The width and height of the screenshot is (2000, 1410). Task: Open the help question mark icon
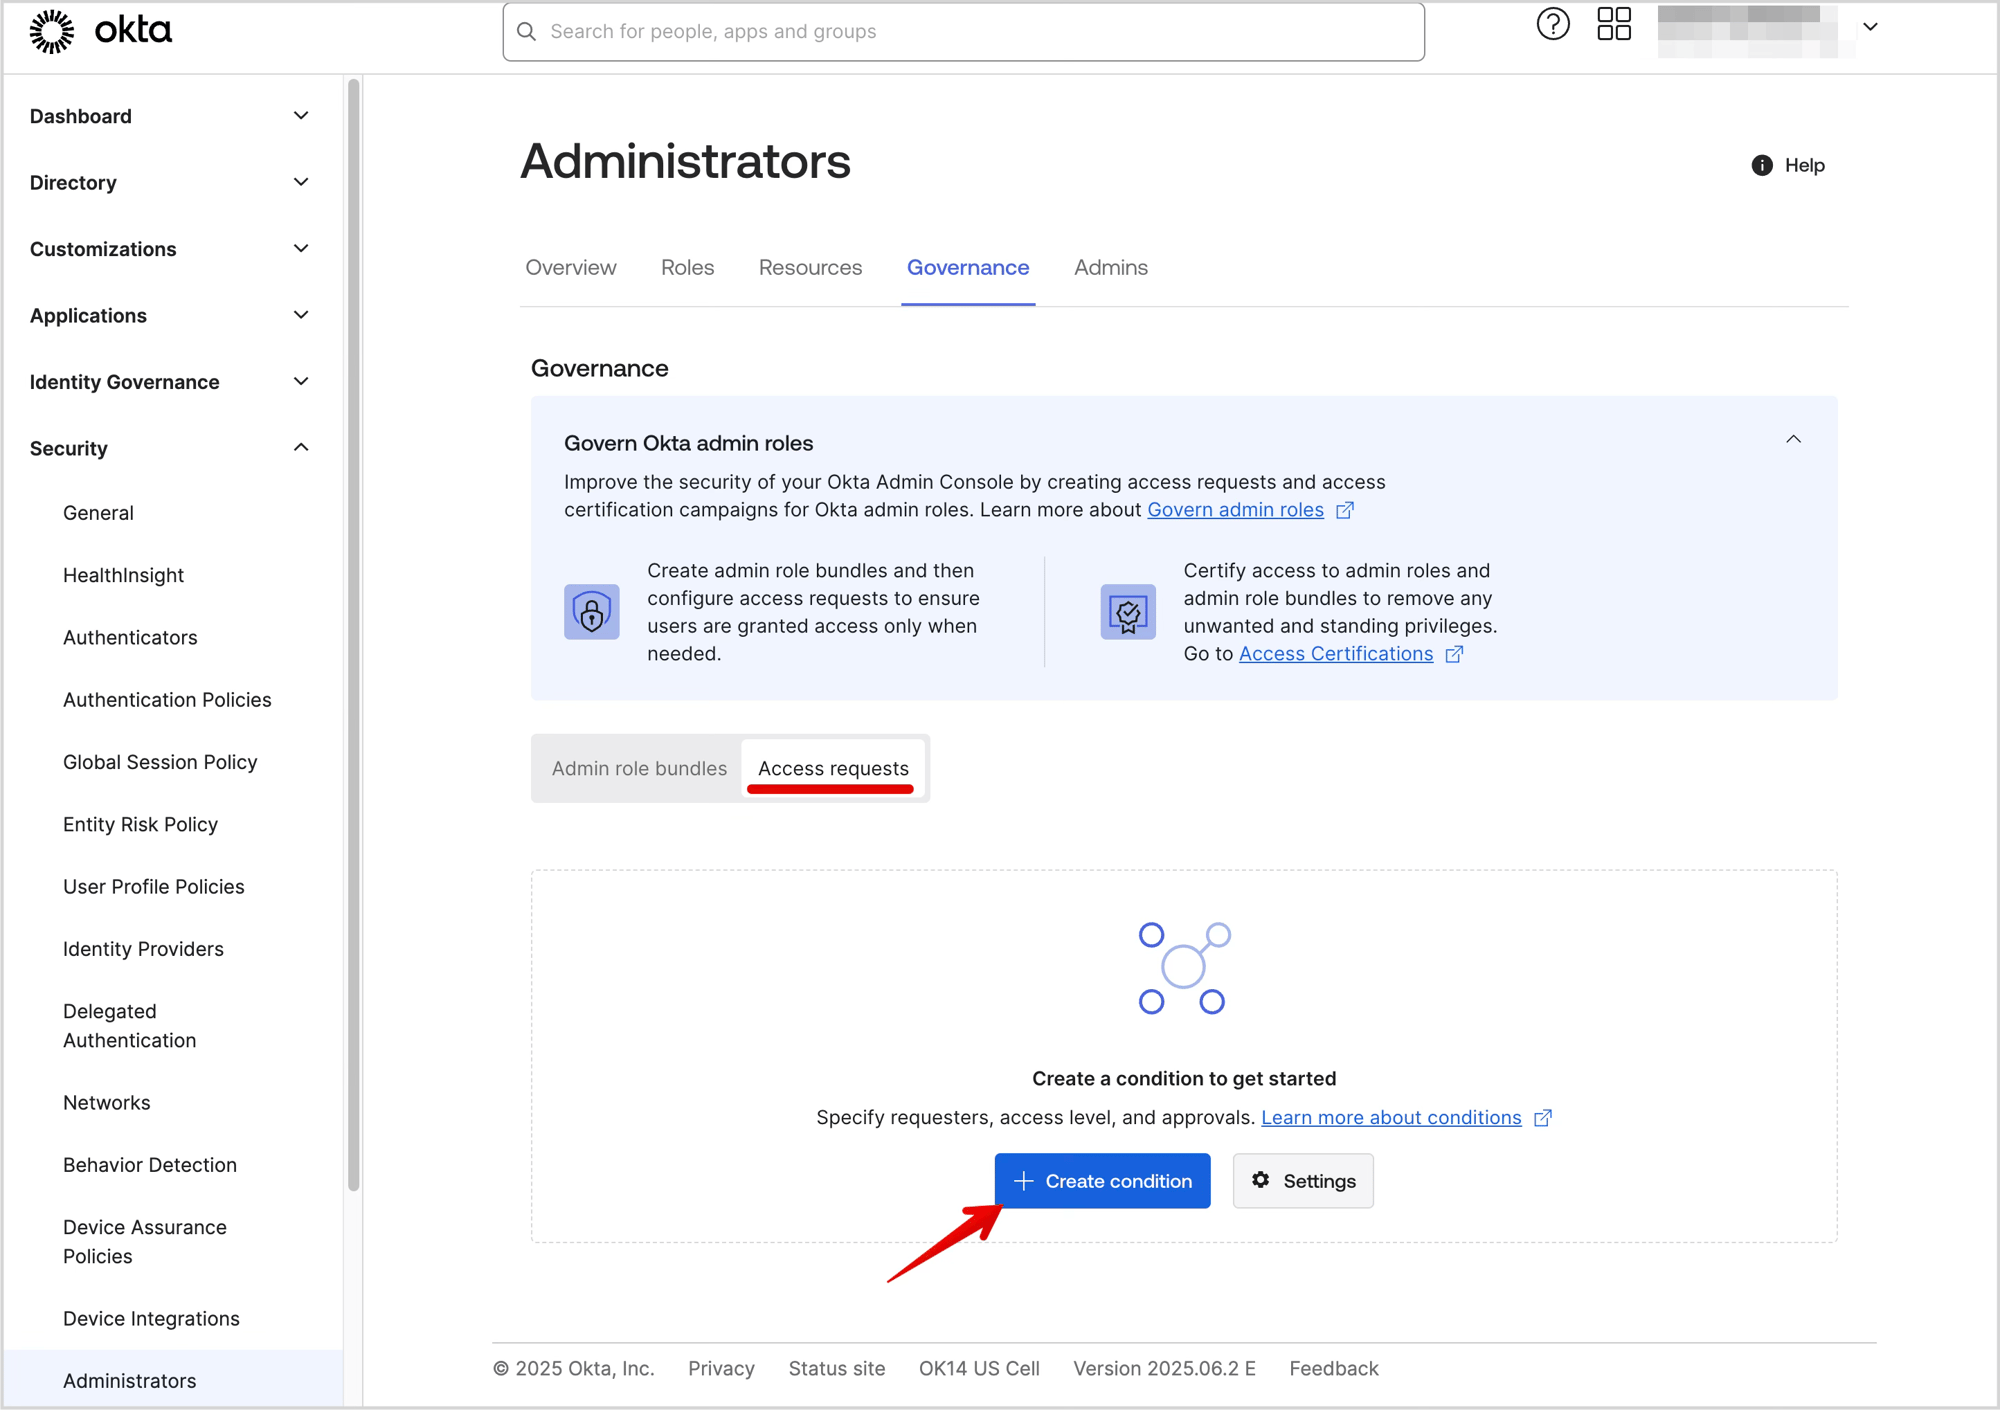(1553, 24)
